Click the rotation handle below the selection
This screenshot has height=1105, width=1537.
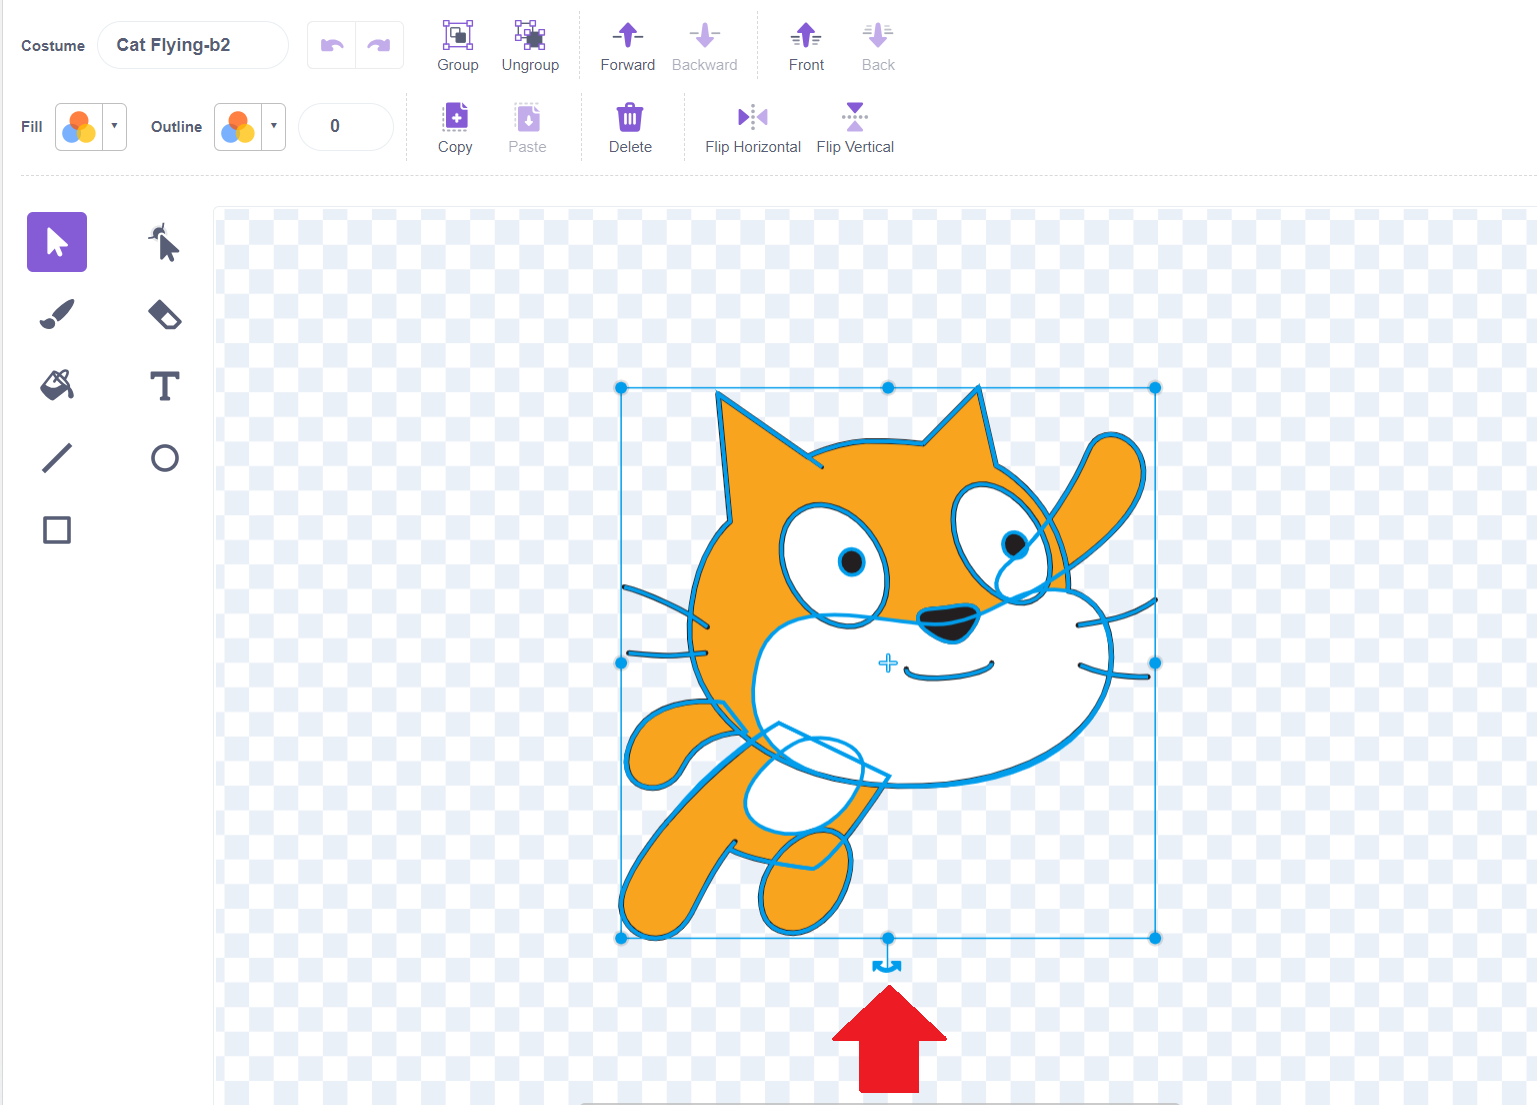pos(887,965)
